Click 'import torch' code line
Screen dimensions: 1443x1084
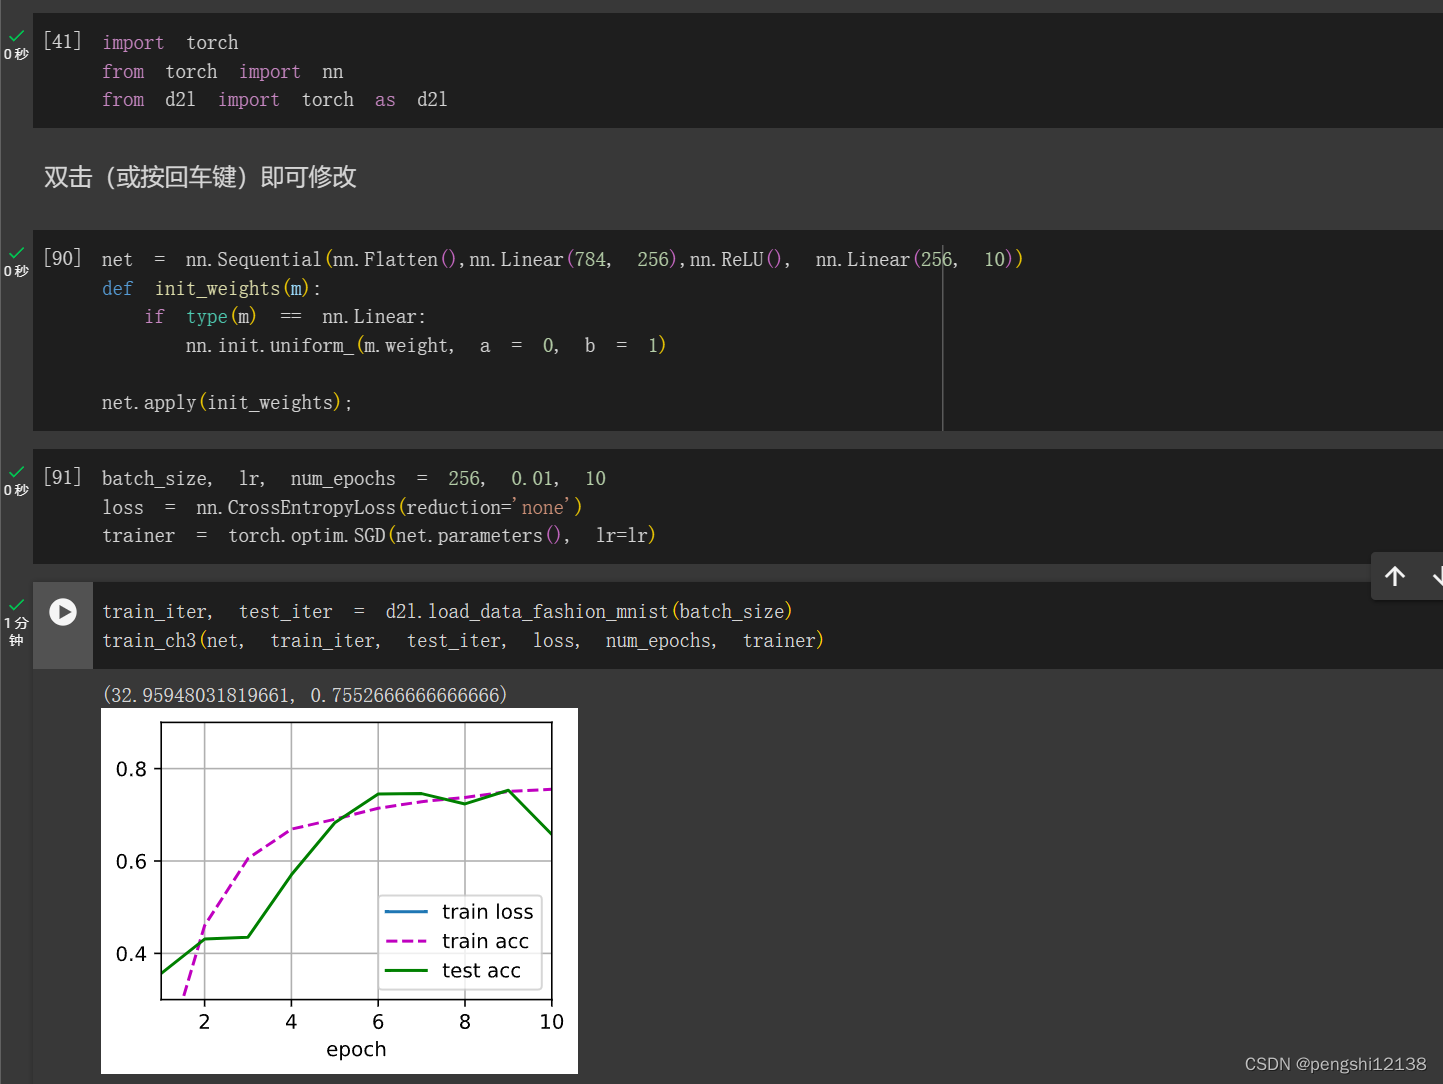pyautogui.click(x=170, y=43)
